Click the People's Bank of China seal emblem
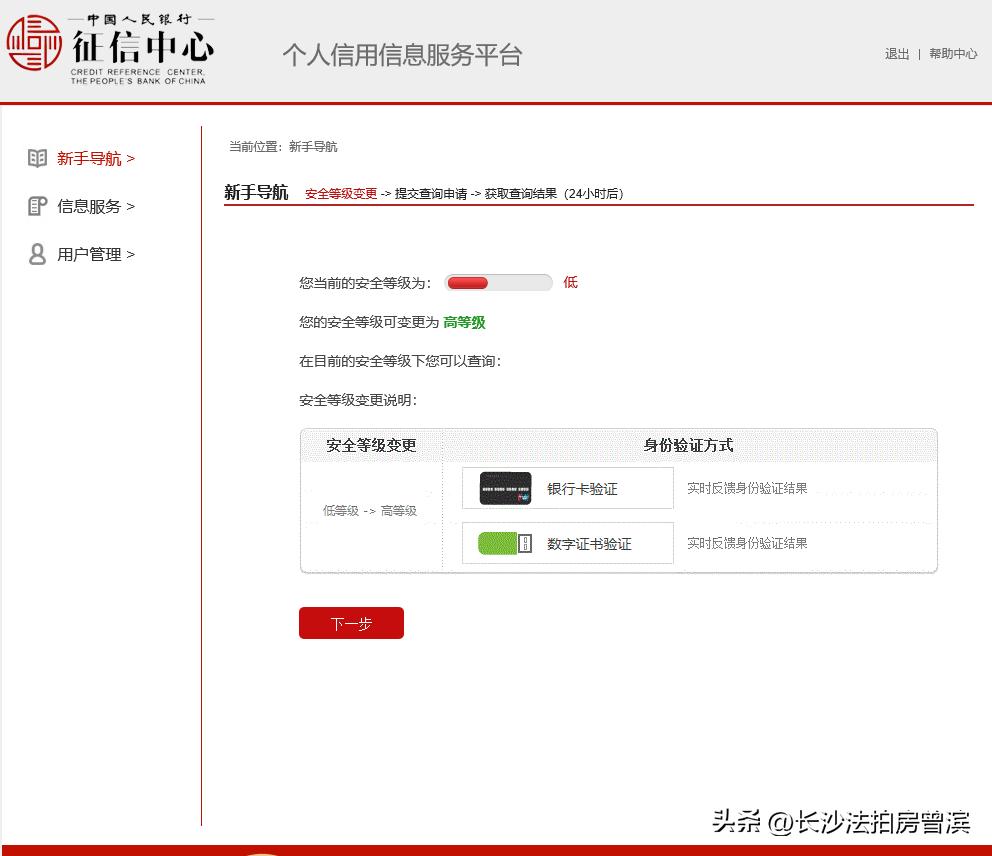992x856 pixels. [x=34, y=44]
